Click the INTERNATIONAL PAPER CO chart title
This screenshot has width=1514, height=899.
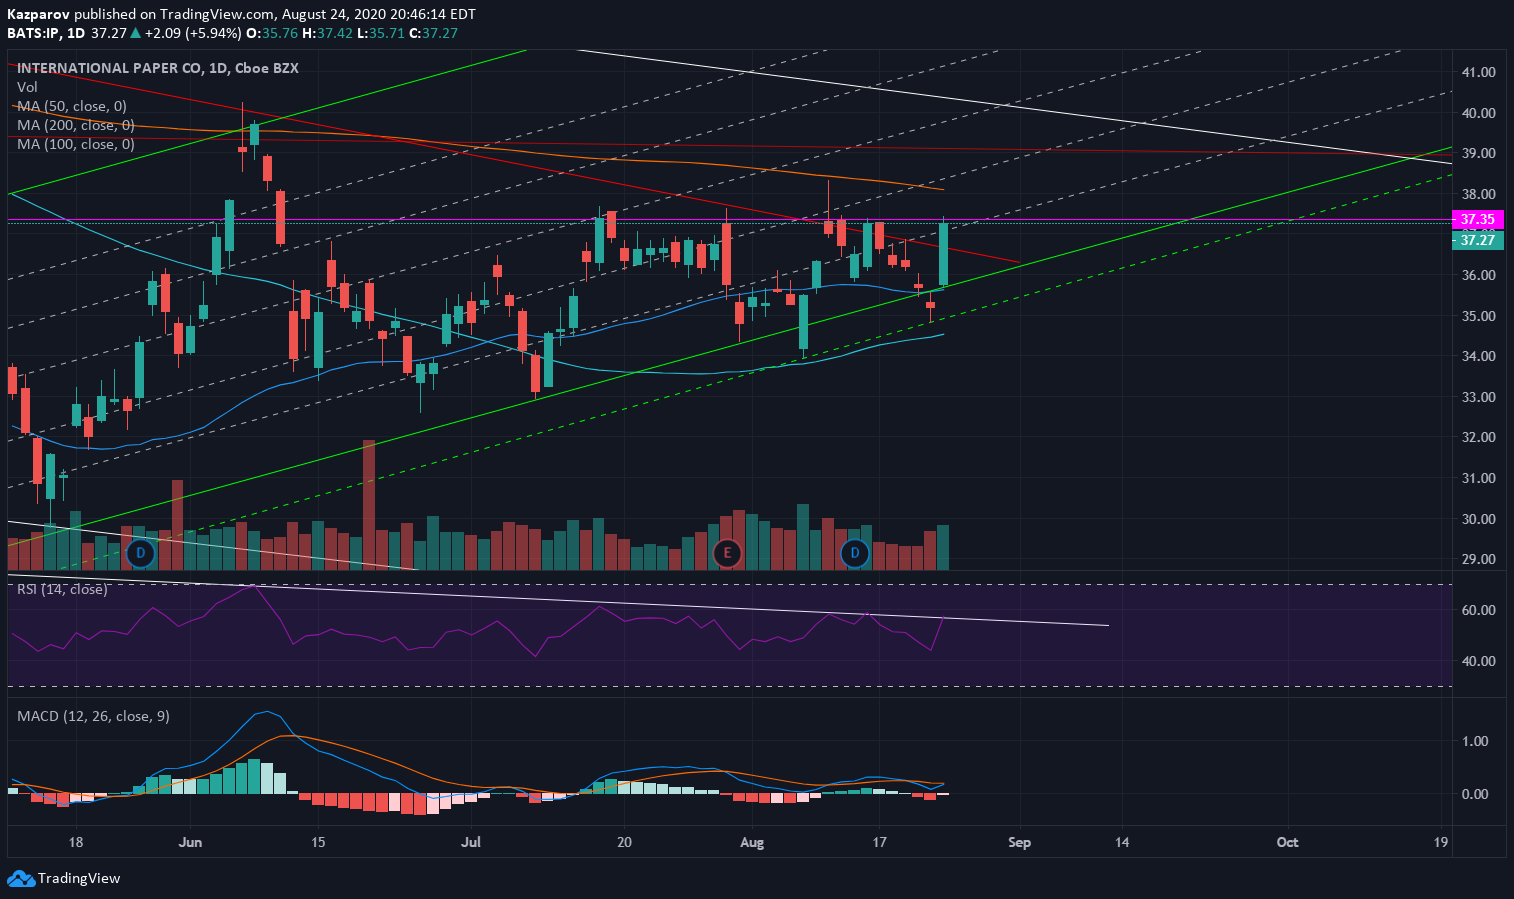click(157, 68)
